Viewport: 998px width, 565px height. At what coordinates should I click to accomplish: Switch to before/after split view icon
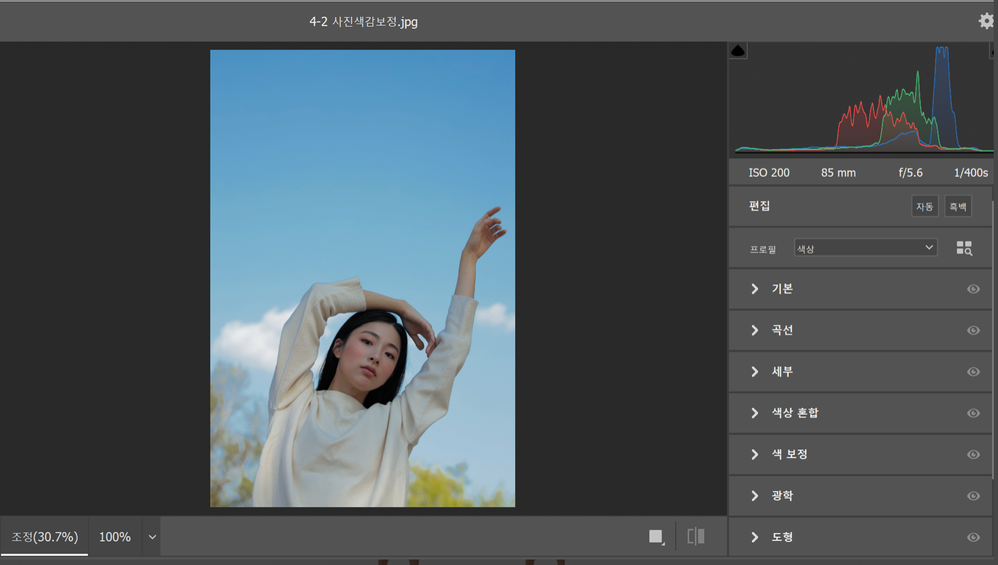coord(696,536)
